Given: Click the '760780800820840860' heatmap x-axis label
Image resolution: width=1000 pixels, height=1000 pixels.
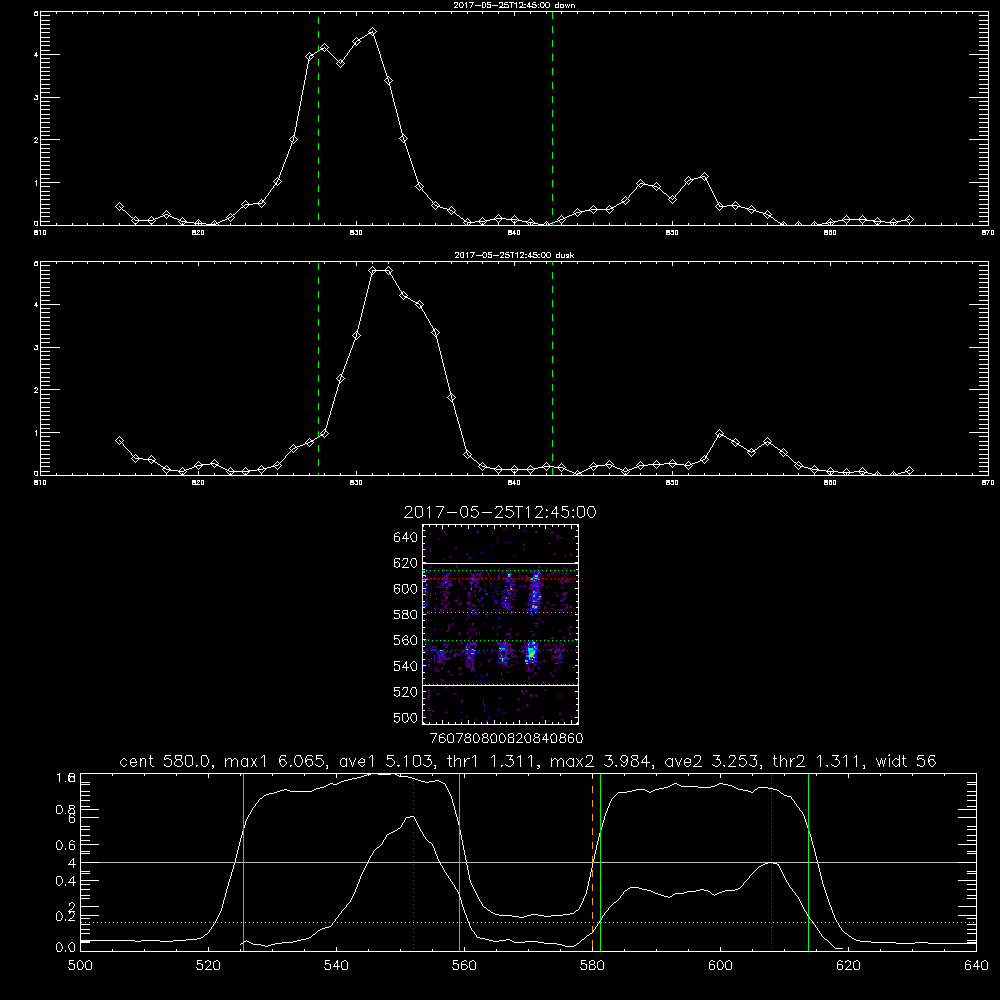Looking at the screenshot, I should [x=506, y=739].
